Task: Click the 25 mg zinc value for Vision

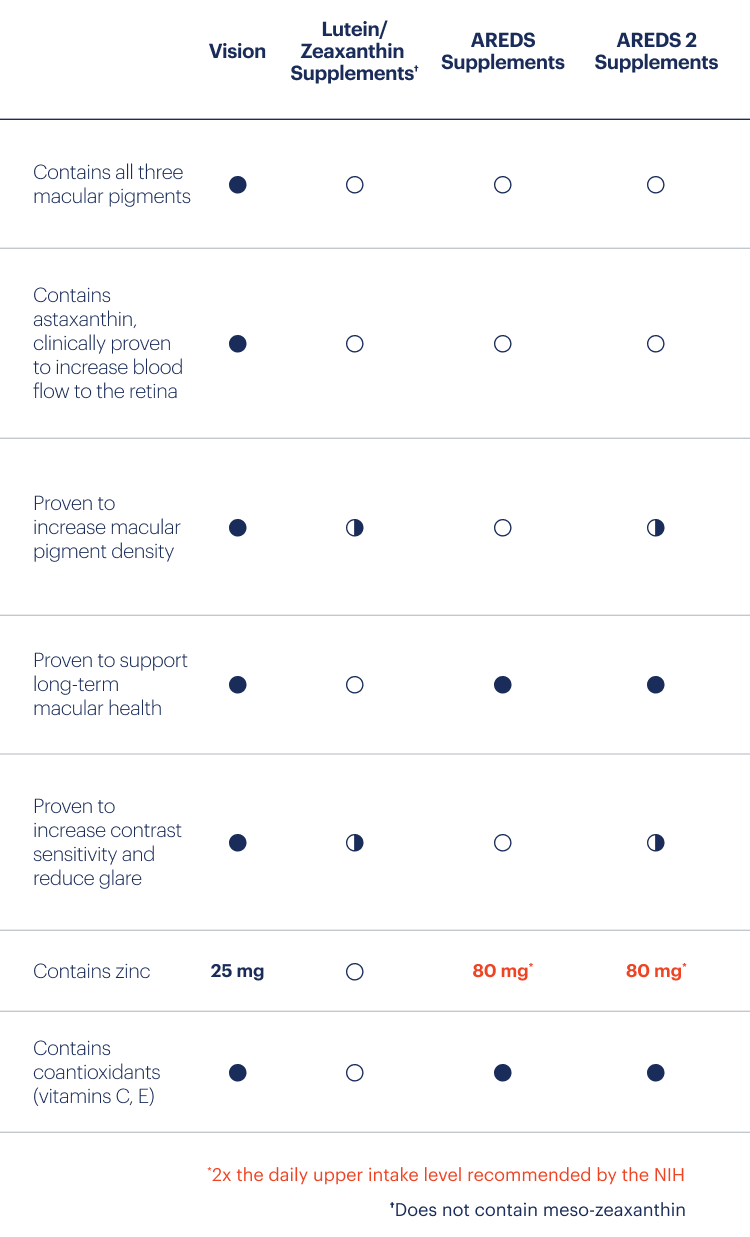Action: [238, 971]
